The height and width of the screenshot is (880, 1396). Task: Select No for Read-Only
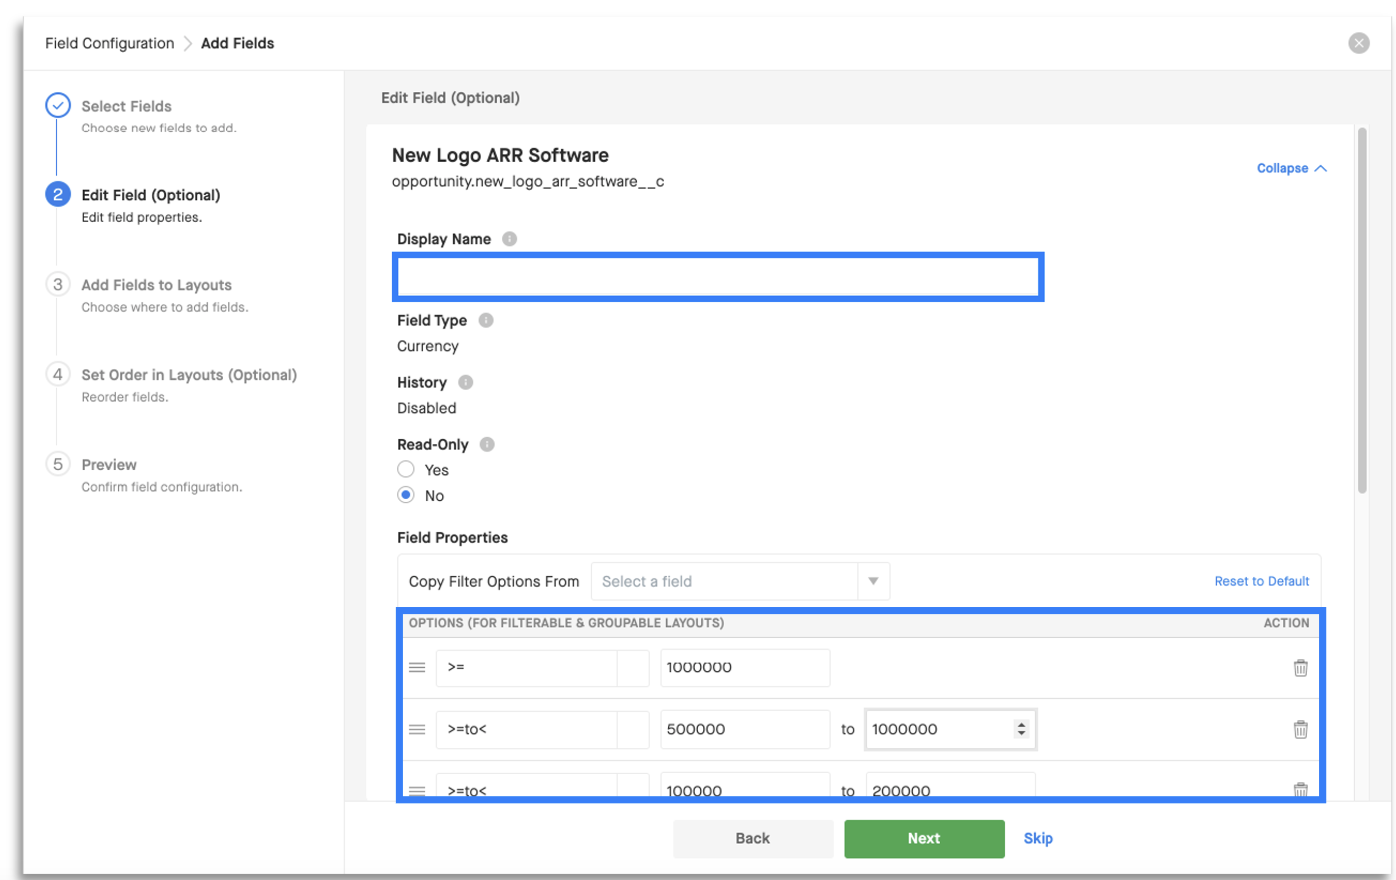coord(406,495)
